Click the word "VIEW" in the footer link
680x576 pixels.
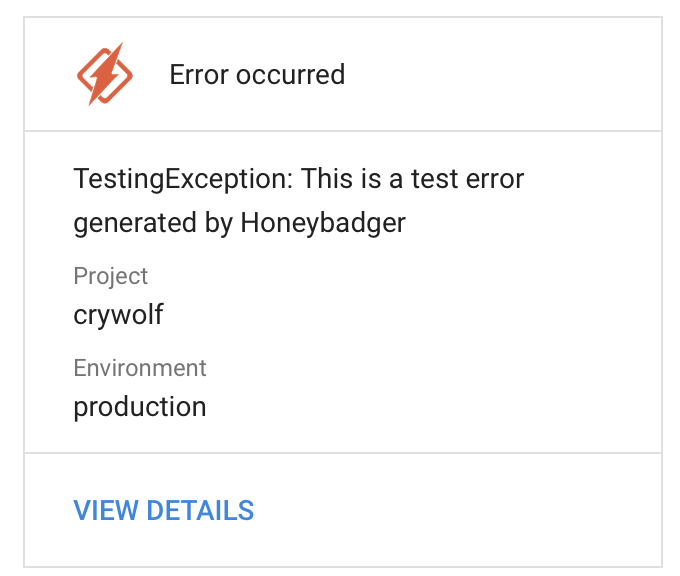click(107, 510)
